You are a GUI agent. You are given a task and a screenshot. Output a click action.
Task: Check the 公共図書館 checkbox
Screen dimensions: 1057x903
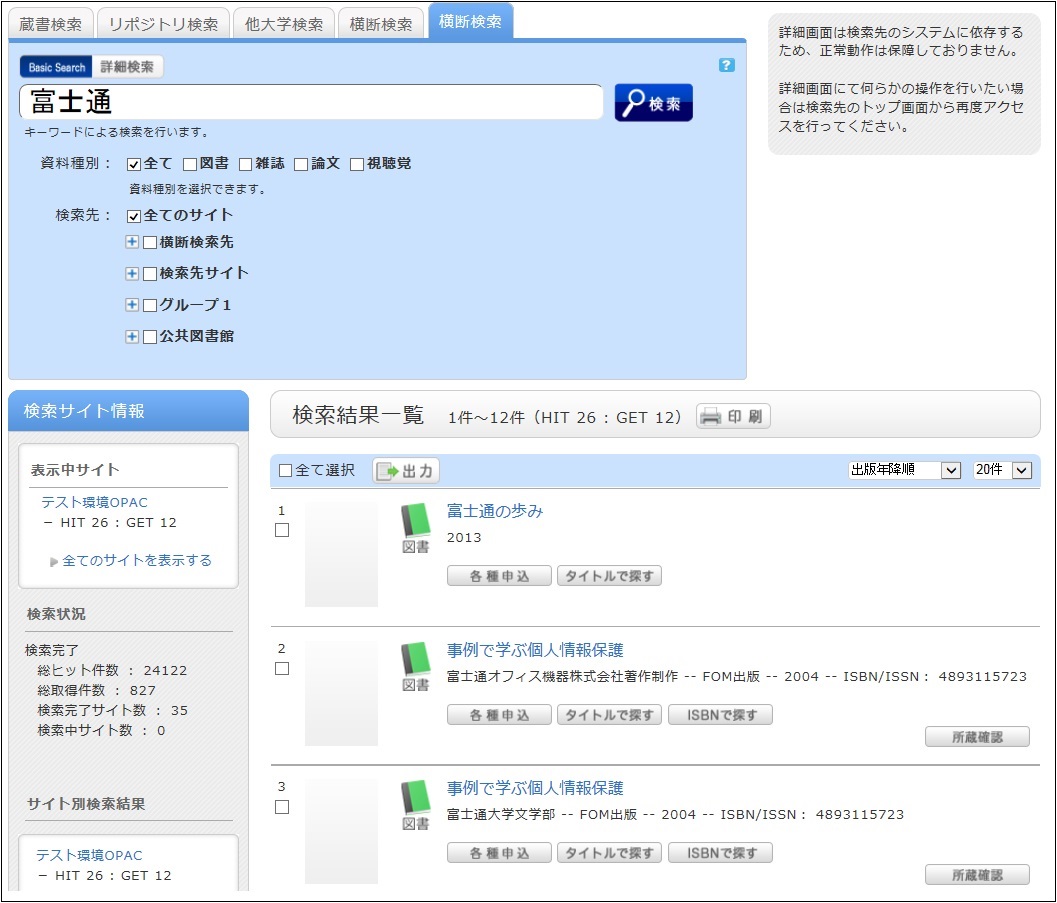150,337
